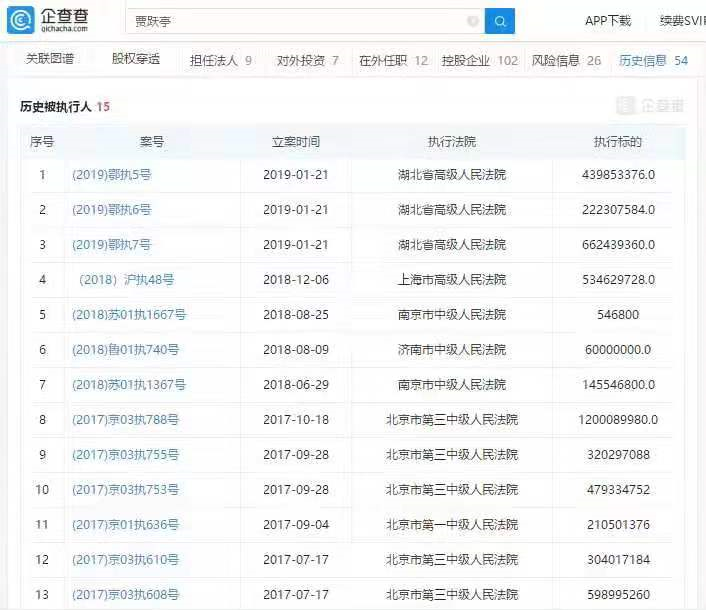Open case link (2018)苏01执1367号
This screenshot has width=706, height=610.
click(x=129, y=385)
